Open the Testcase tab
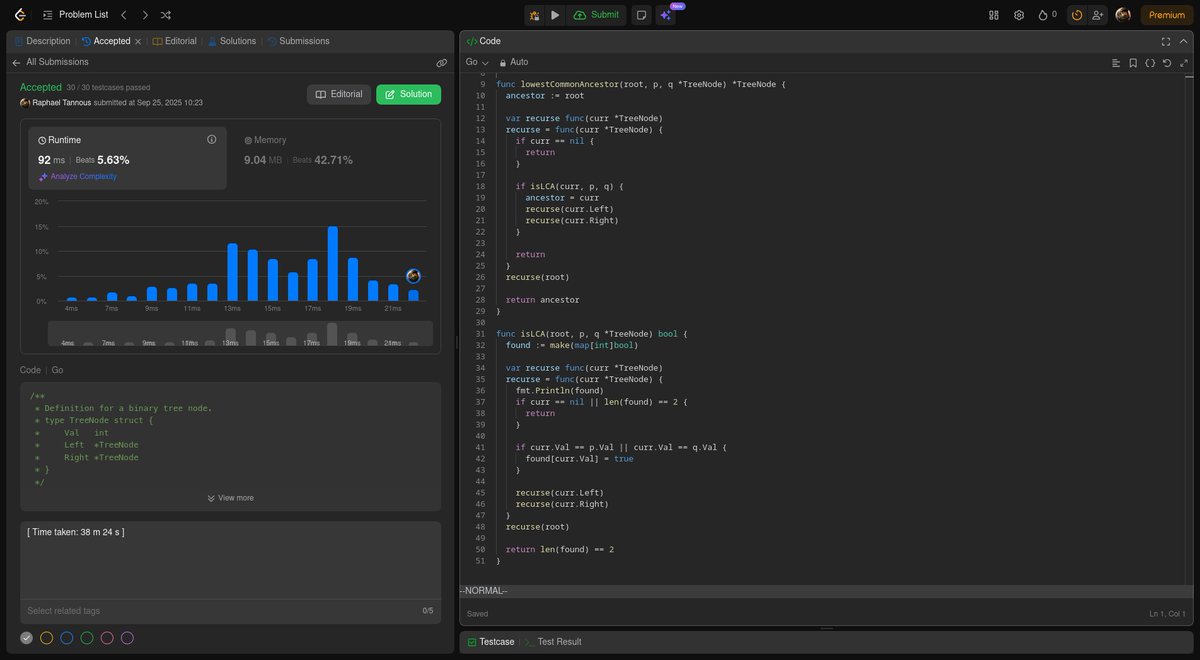The height and width of the screenshot is (660, 1200). [490, 642]
